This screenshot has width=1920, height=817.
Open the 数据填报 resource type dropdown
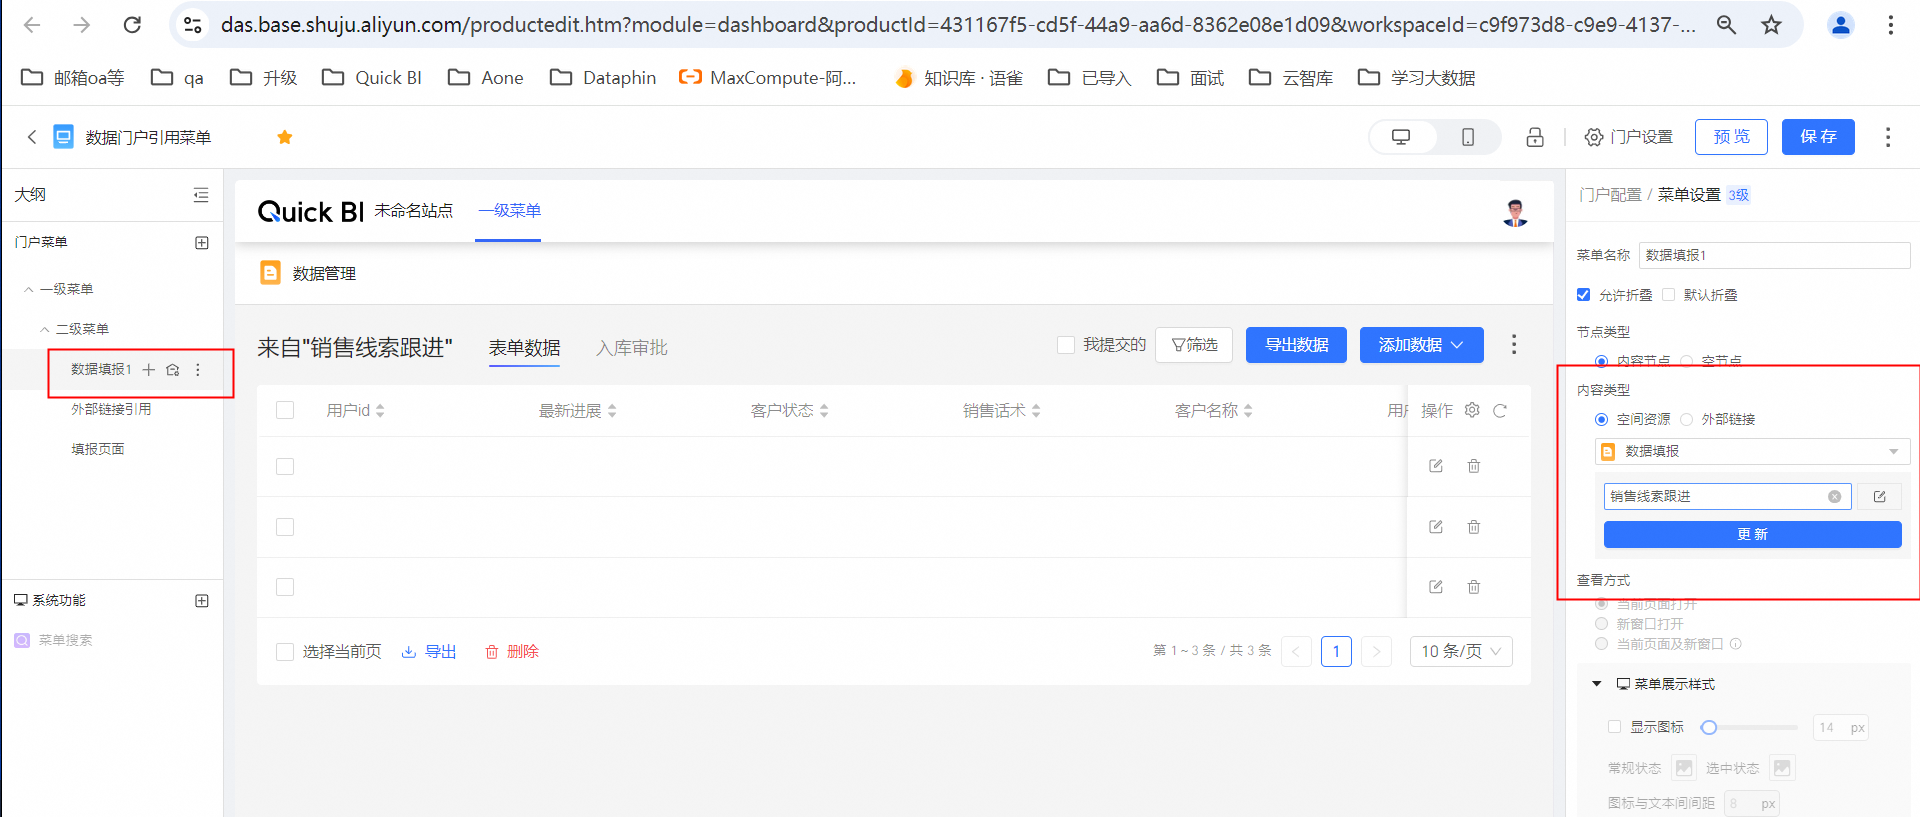pyautogui.click(x=1752, y=452)
